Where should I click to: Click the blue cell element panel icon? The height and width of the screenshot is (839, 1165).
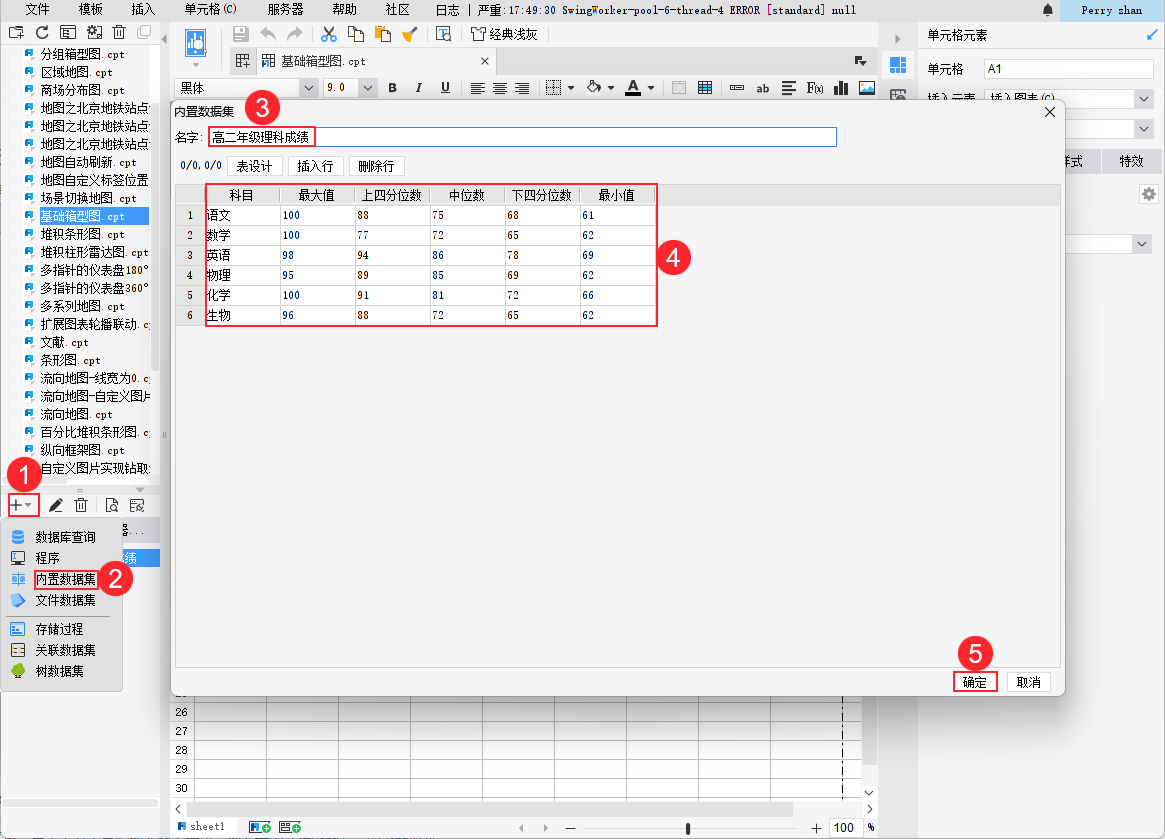898,65
